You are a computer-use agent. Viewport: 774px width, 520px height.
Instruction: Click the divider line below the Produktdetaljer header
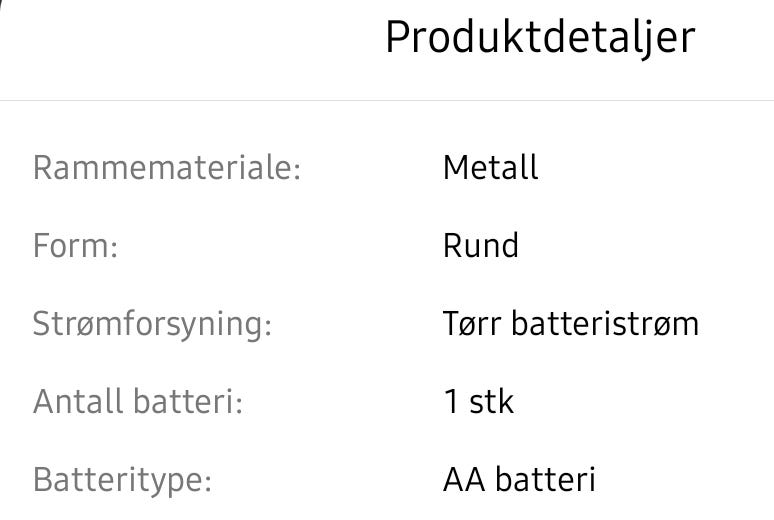pyautogui.click(x=387, y=100)
